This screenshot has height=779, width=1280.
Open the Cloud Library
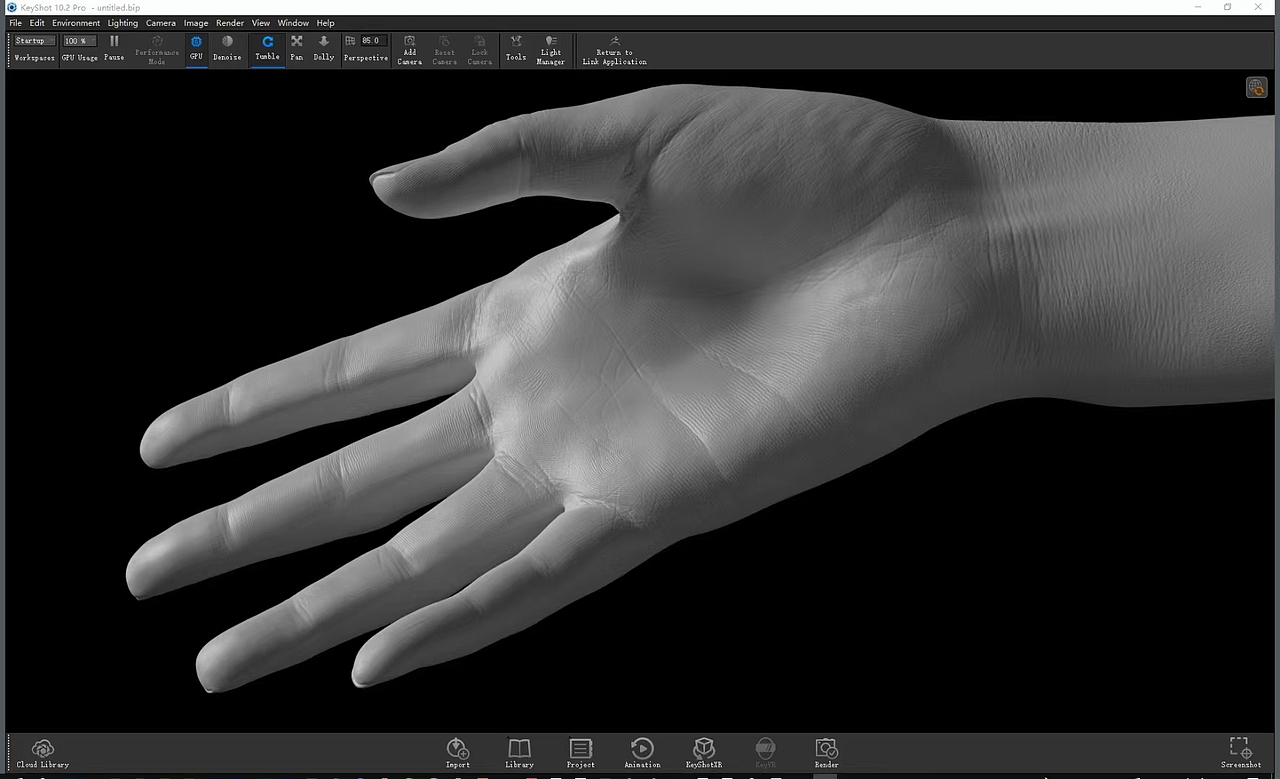pyautogui.click(x=43, y=753)
